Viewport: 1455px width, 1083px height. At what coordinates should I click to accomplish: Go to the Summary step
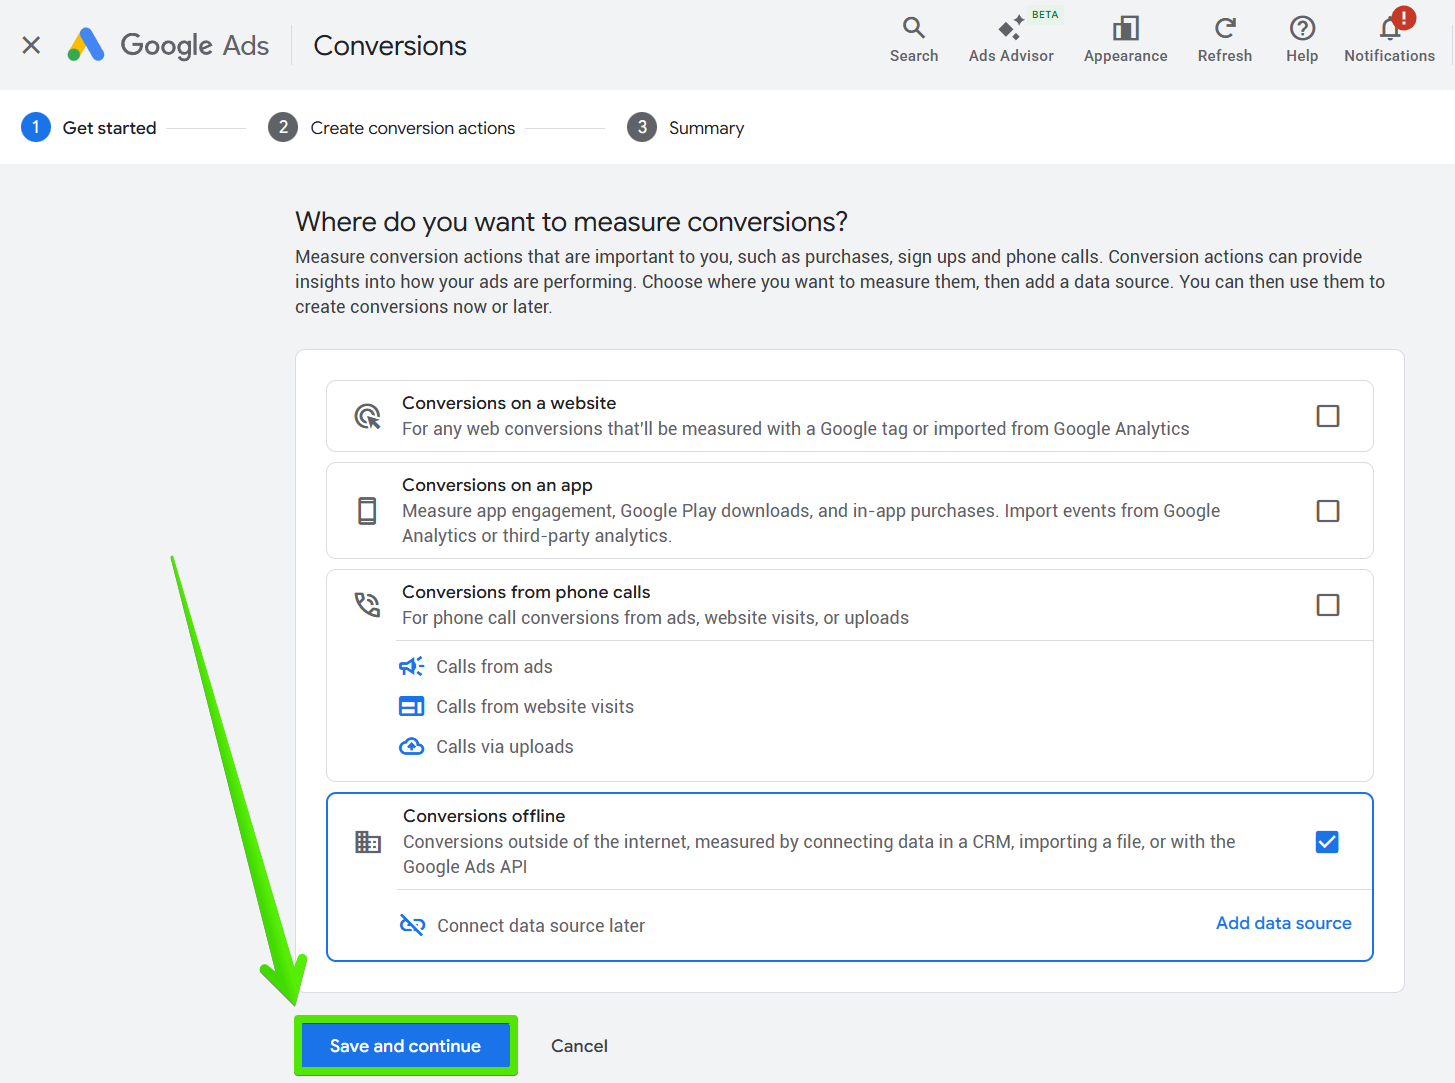tap(686, 128)
